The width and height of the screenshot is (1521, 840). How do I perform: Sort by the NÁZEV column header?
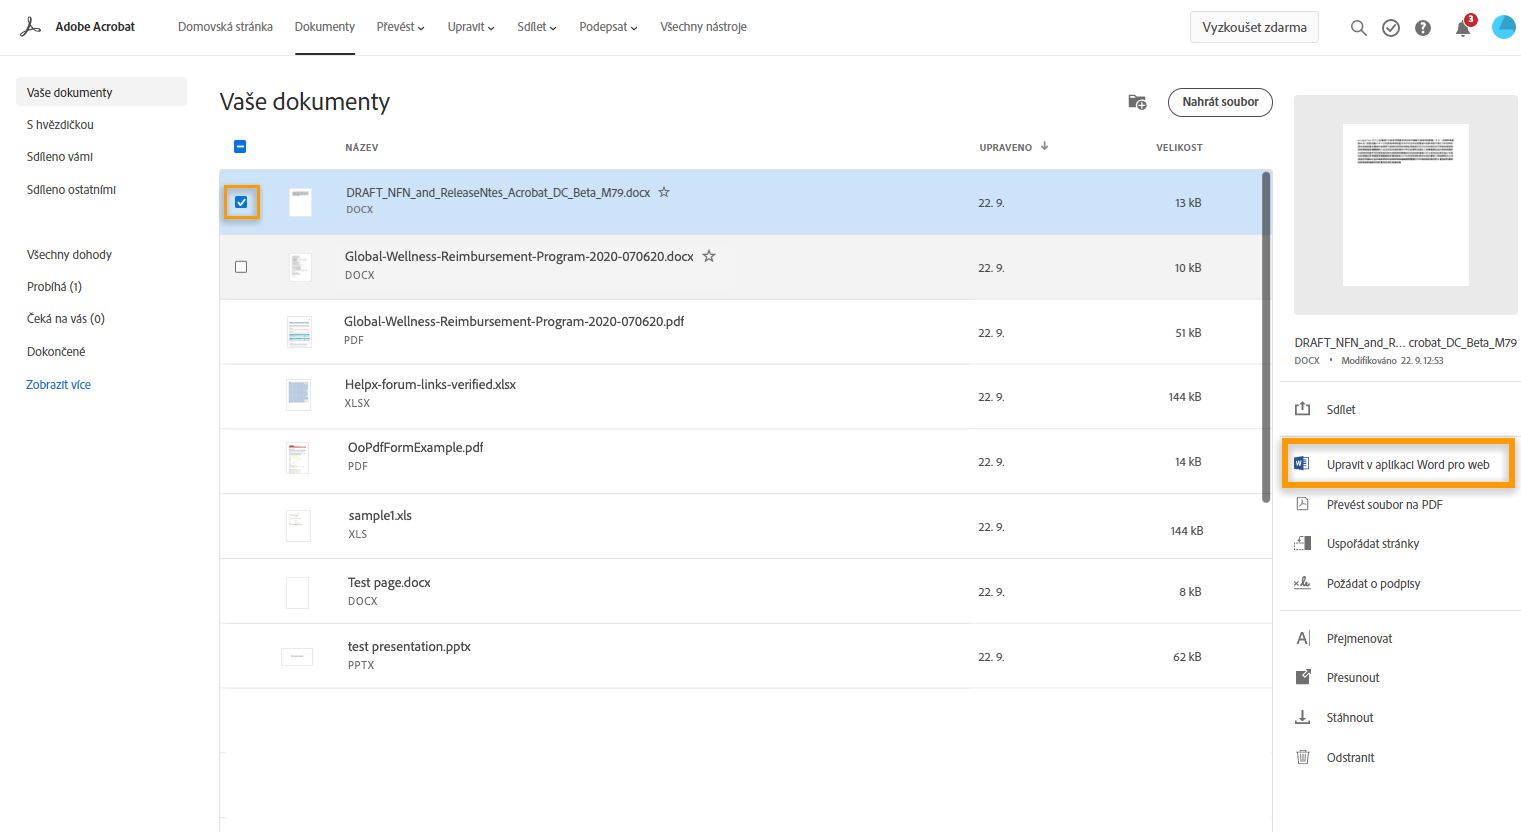click(361, 147)
